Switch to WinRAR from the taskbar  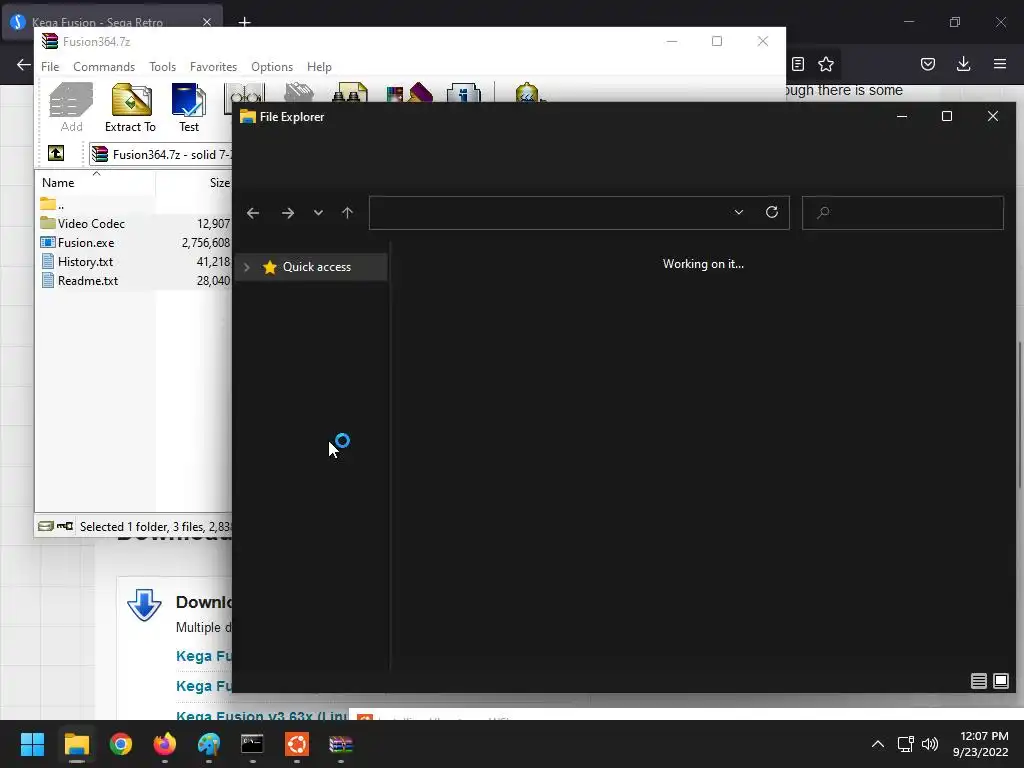(340, 744)
